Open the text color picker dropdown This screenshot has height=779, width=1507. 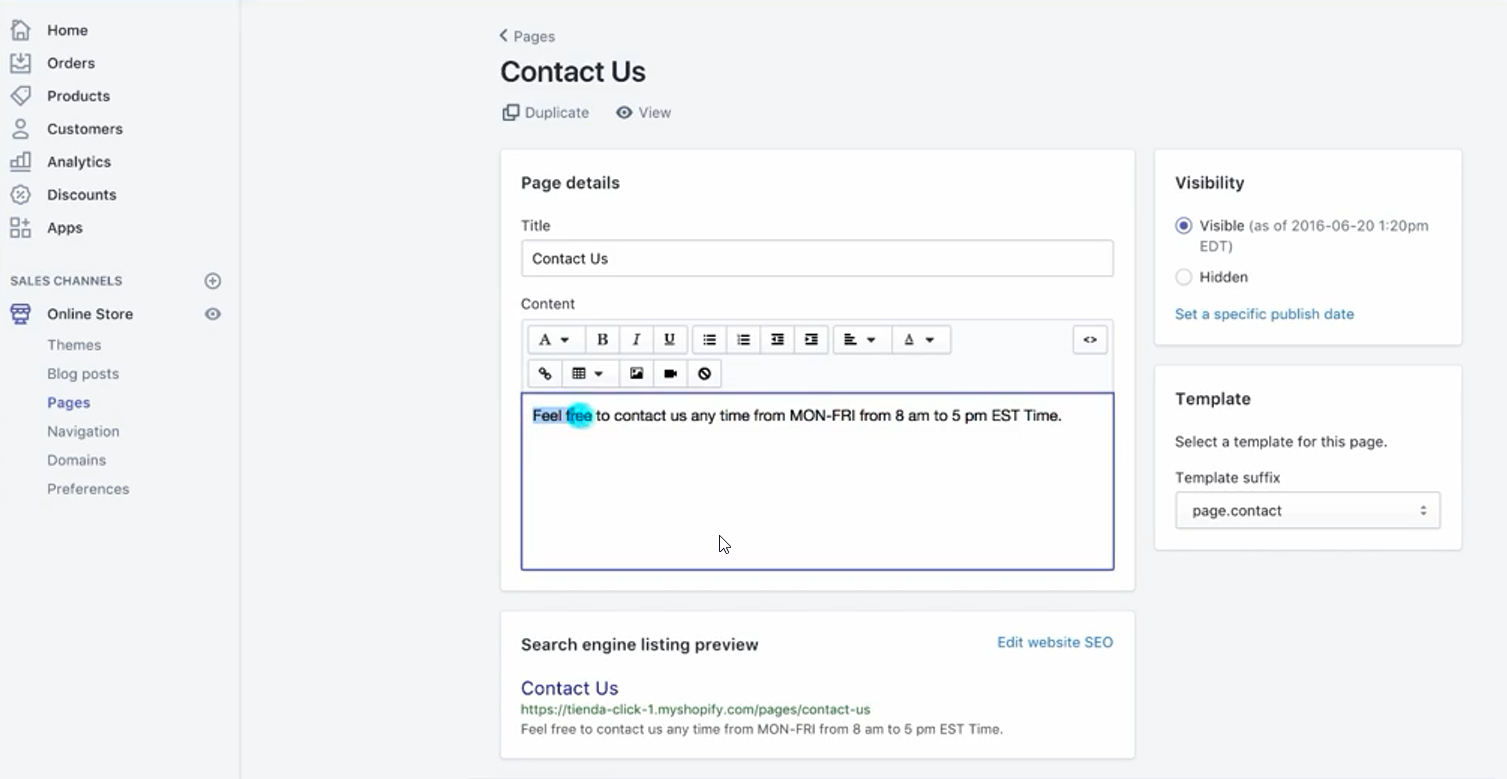pos(920,340)
